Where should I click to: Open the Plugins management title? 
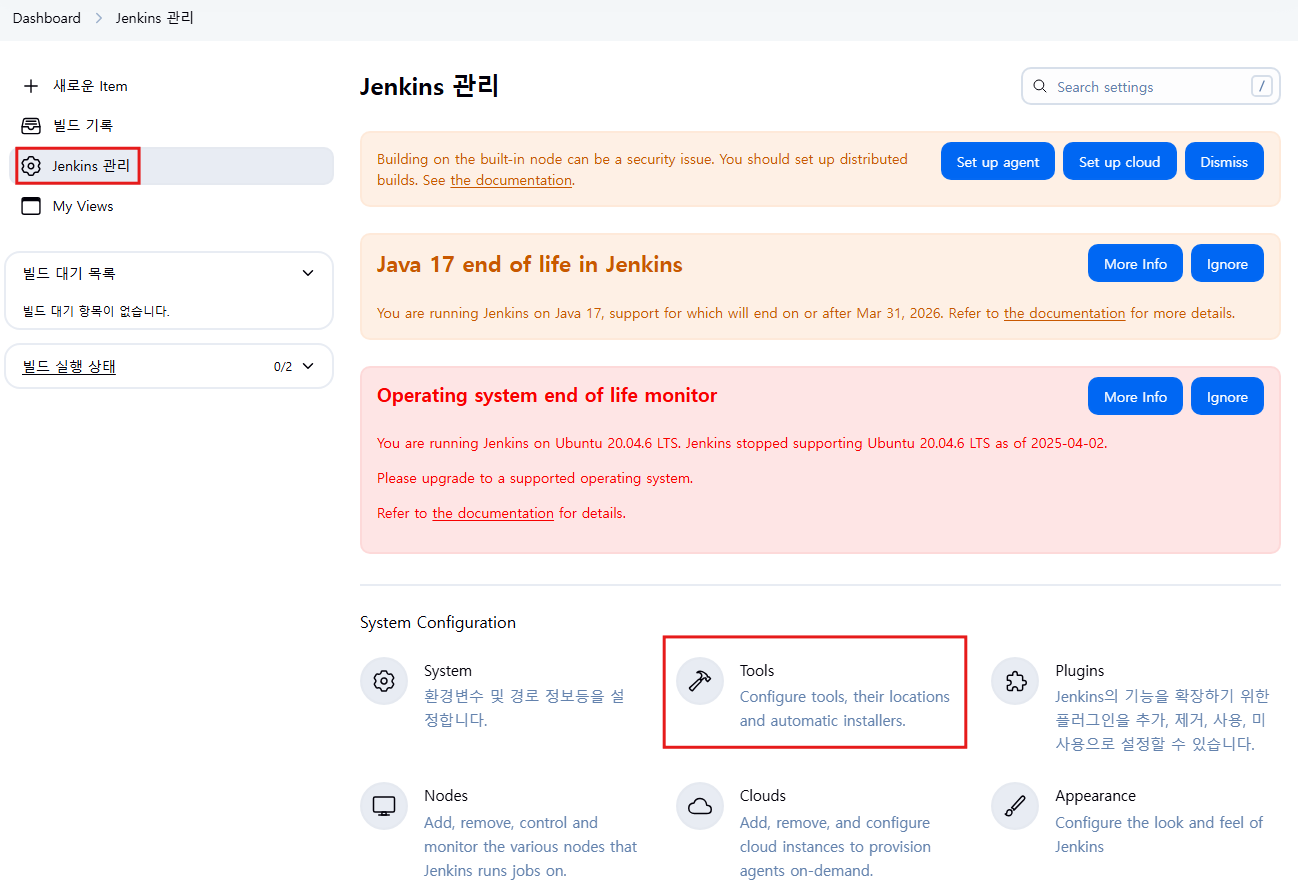pyautogui.click(x=1080, y=670)
